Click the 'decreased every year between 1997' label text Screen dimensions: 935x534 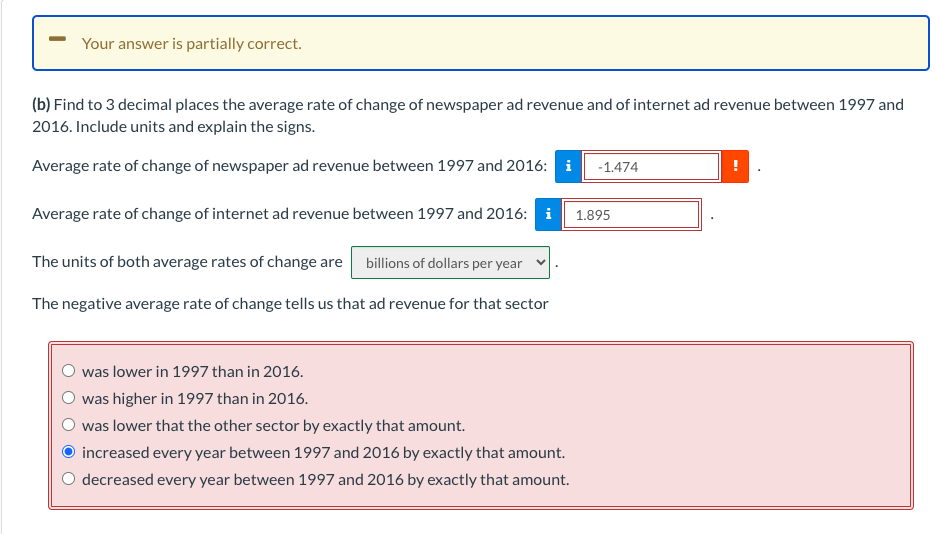click(326, 480)
